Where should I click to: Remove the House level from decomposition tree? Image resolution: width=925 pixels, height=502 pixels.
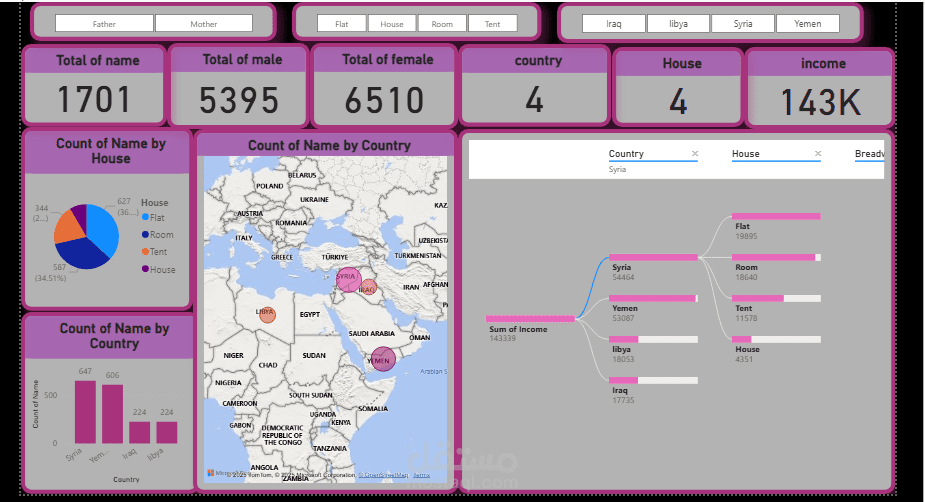coord(818,153)
